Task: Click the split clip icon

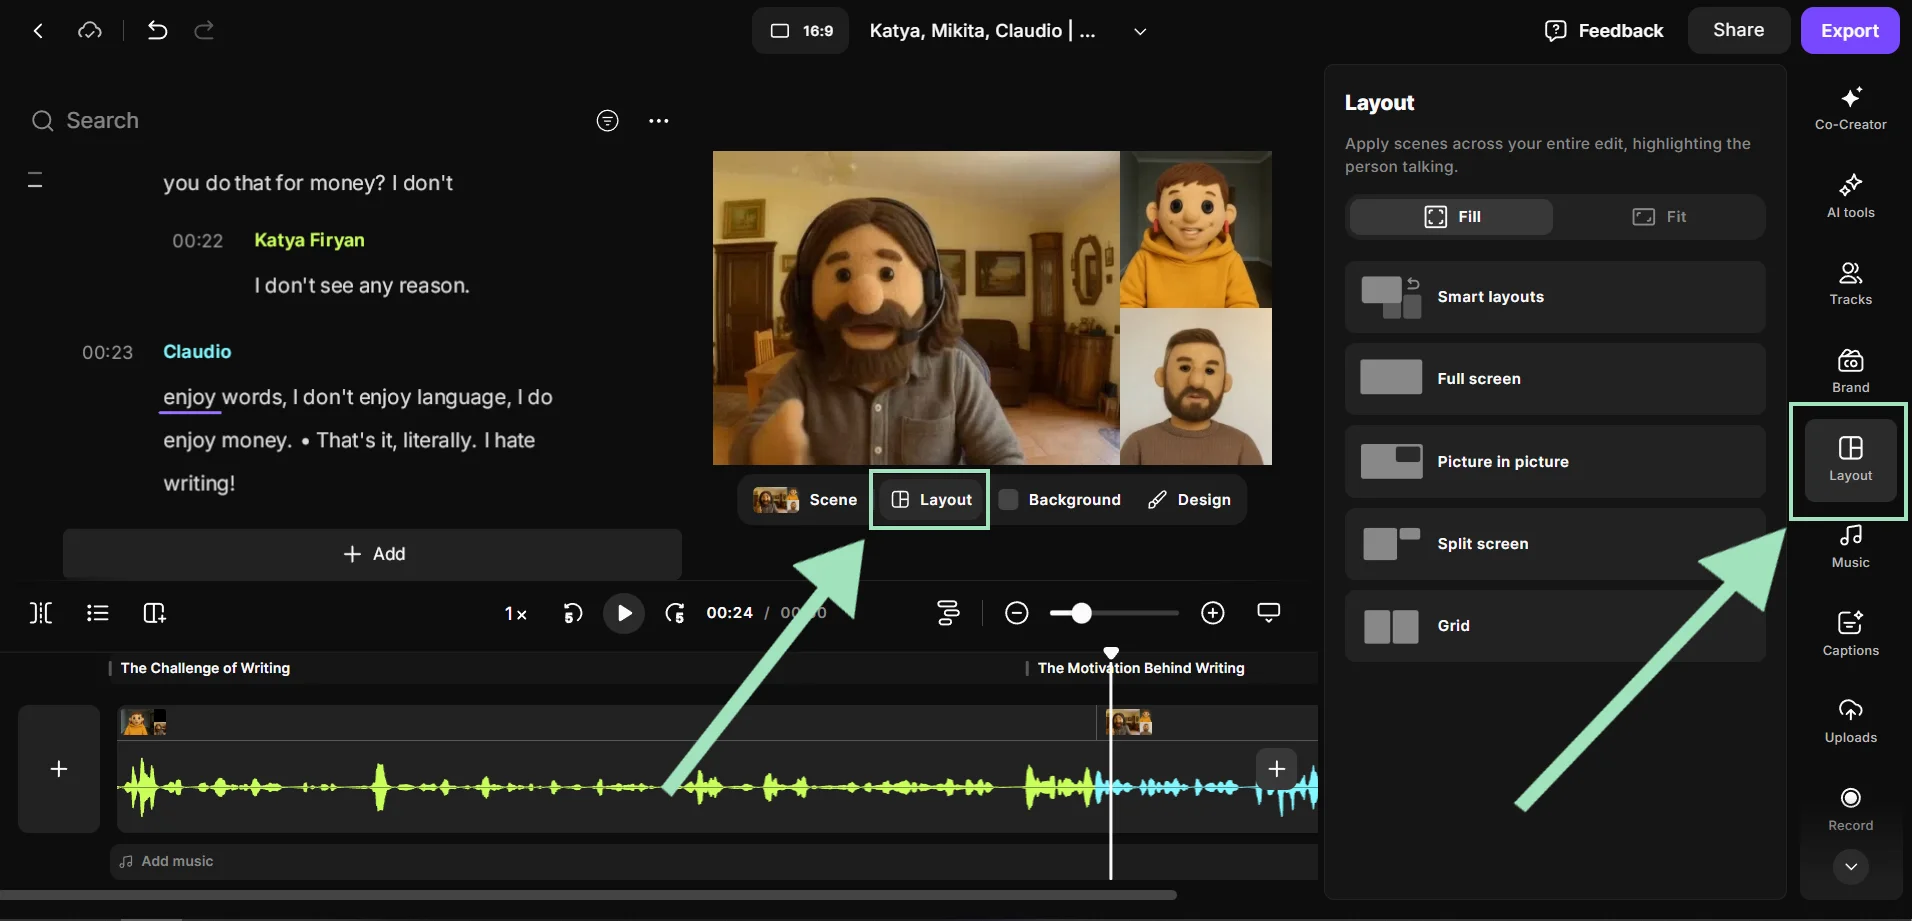Action: click(x=41, y=613)
